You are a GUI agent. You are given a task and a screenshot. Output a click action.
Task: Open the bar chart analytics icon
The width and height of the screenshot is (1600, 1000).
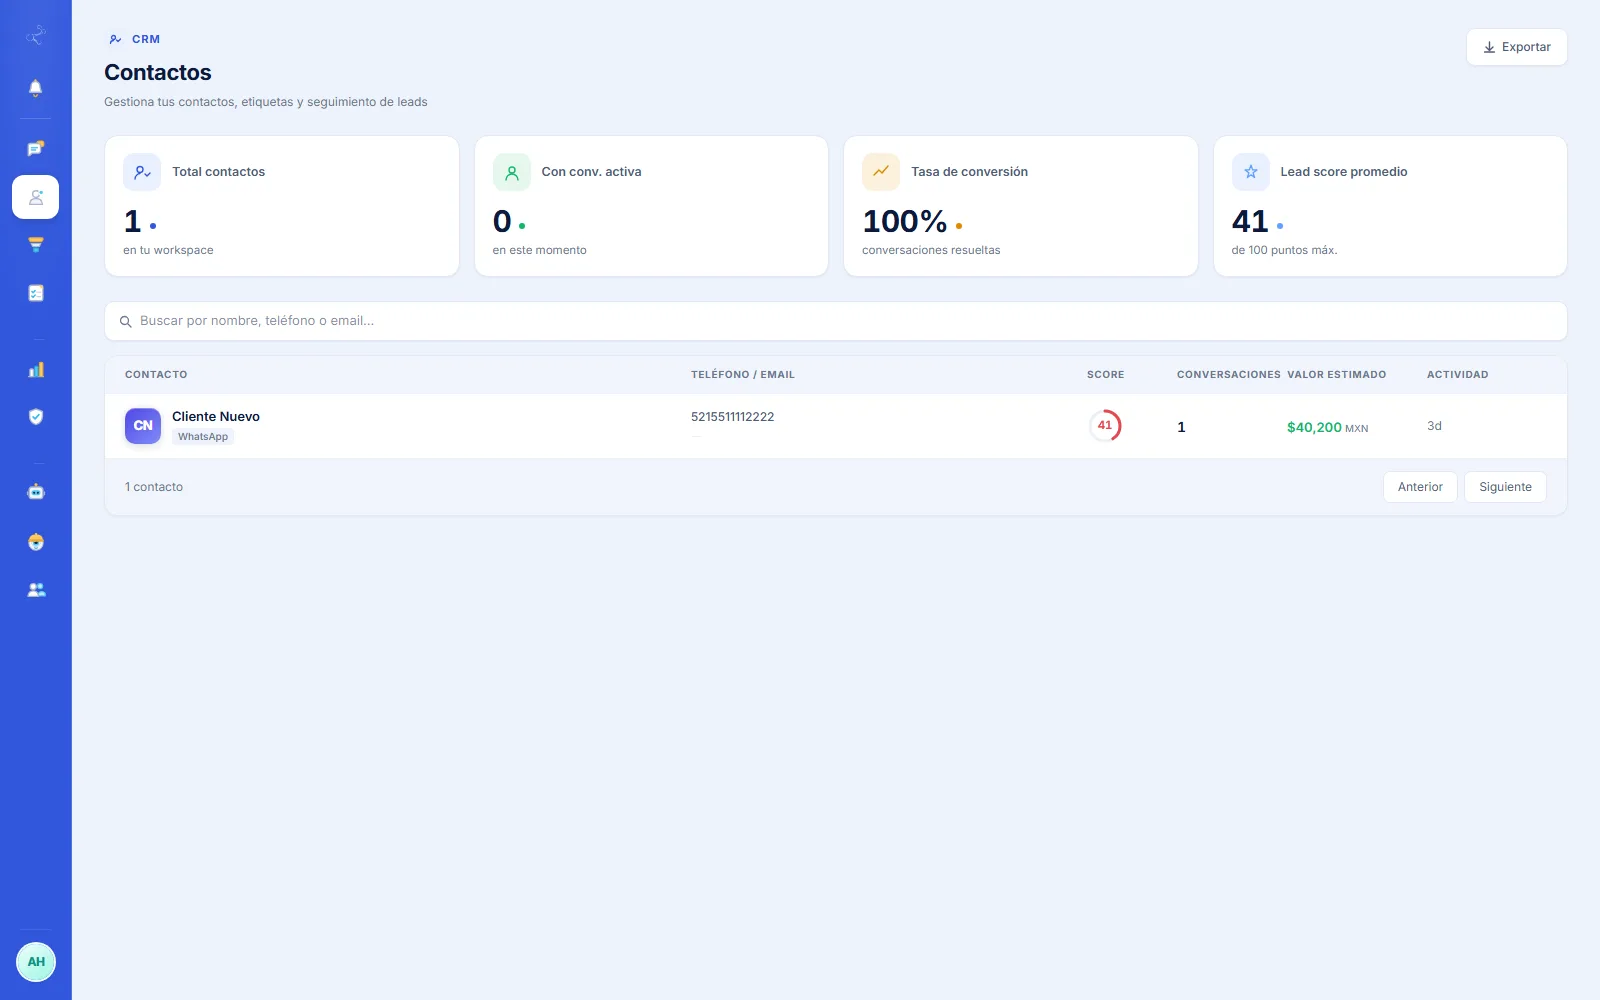(x=35, y=370)
